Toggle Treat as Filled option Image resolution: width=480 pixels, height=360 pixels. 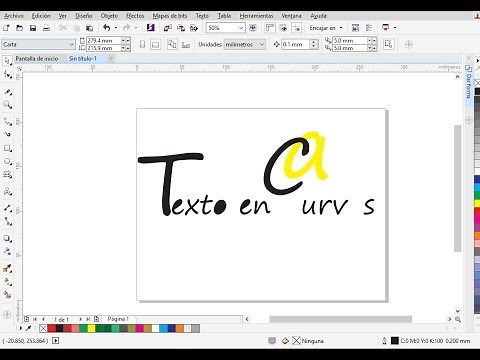388,44
